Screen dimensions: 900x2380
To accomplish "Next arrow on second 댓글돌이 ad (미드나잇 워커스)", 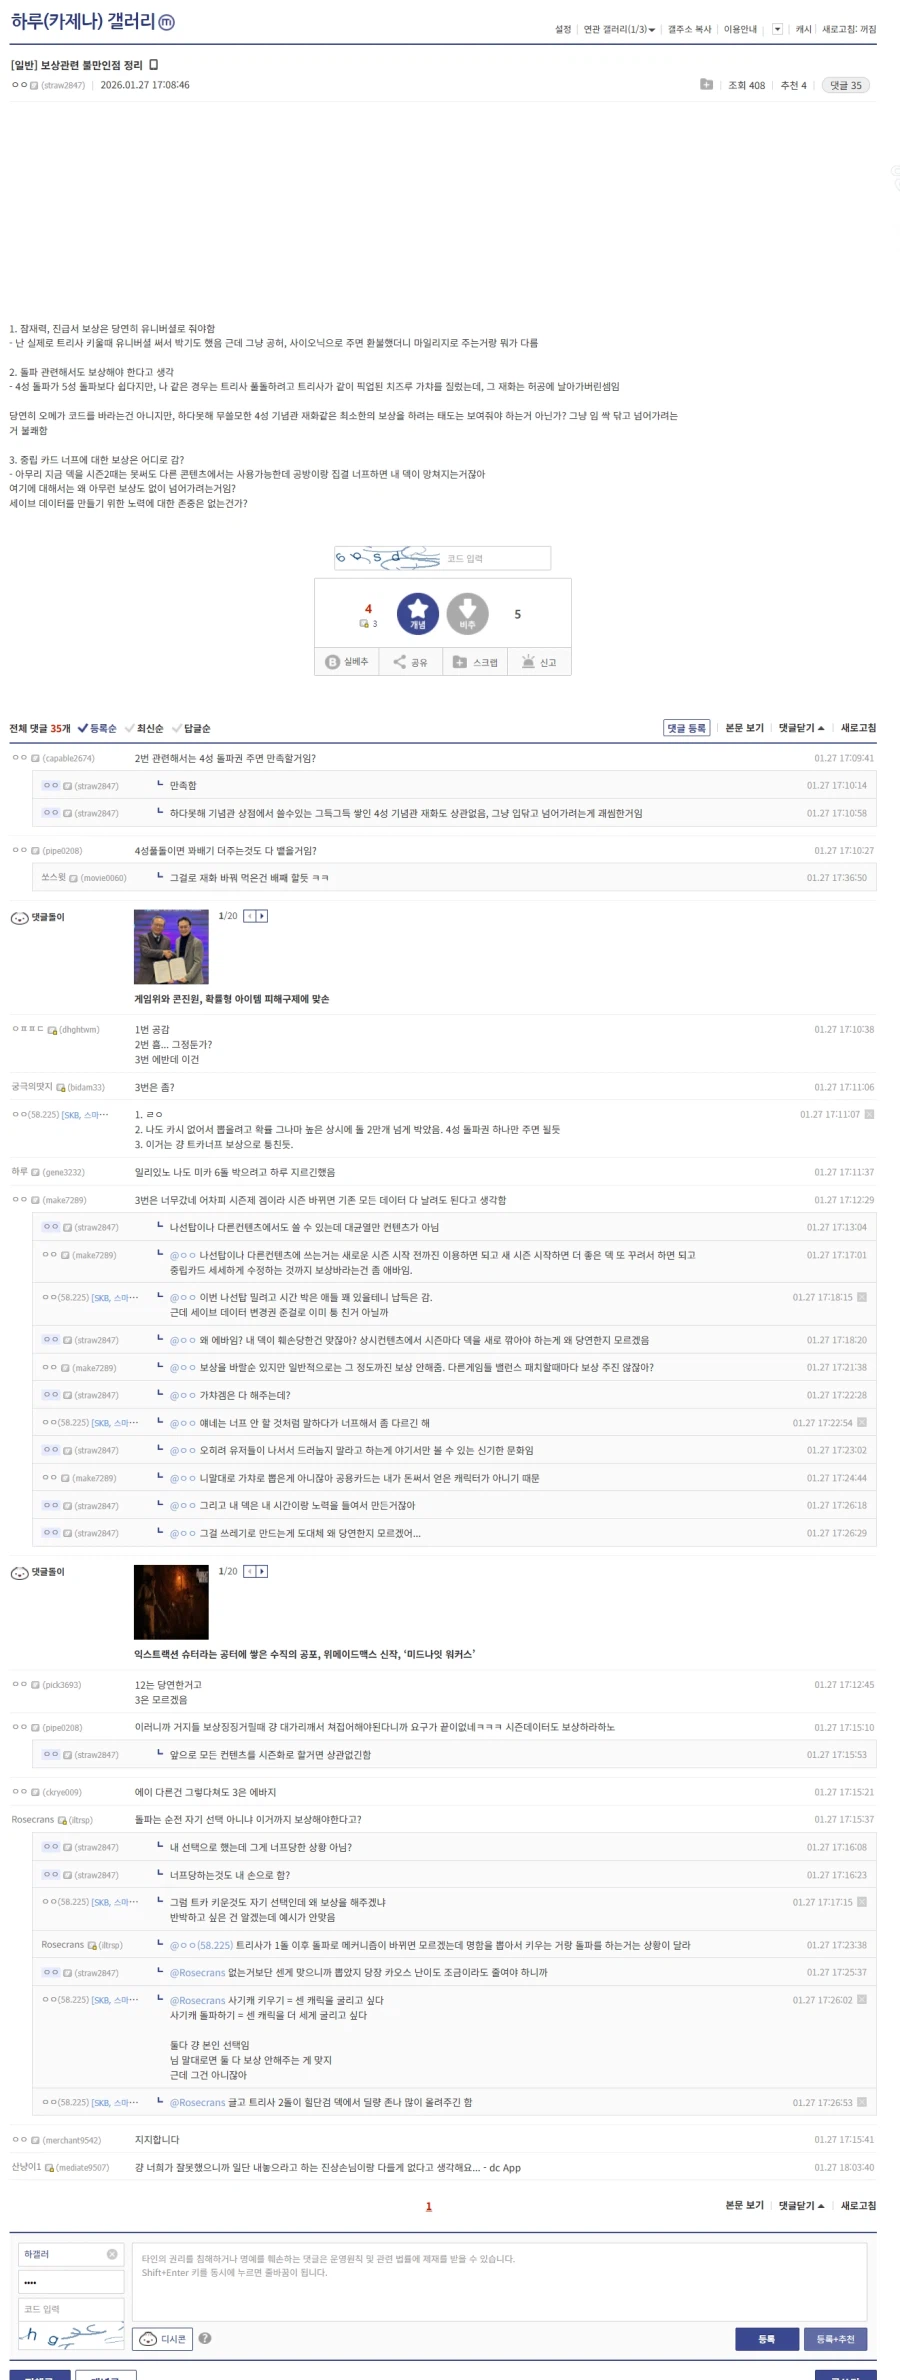I will point(262,1571).
